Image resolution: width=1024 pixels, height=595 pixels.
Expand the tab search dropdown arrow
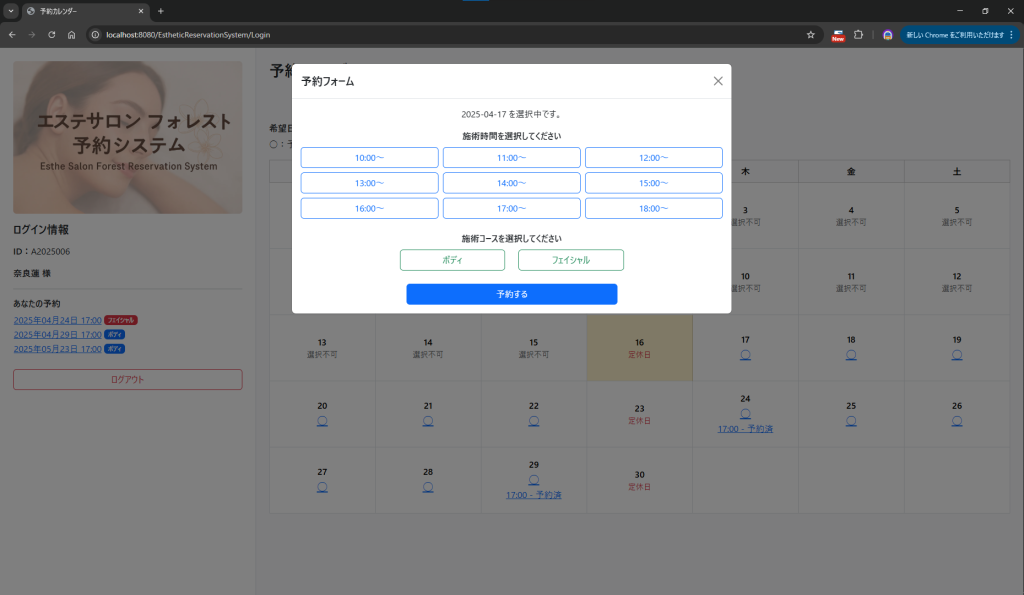[11, 11]
